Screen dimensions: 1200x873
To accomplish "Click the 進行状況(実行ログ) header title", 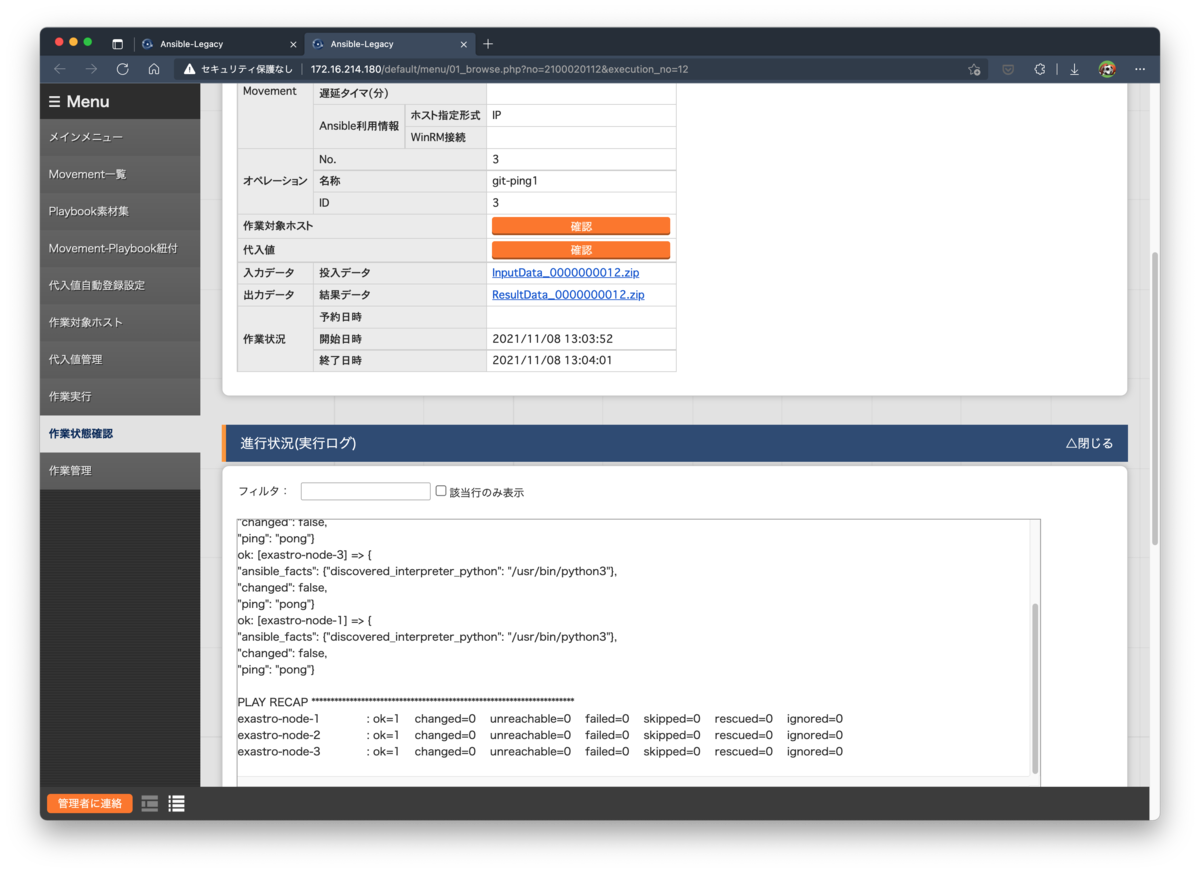I will 298,443.
